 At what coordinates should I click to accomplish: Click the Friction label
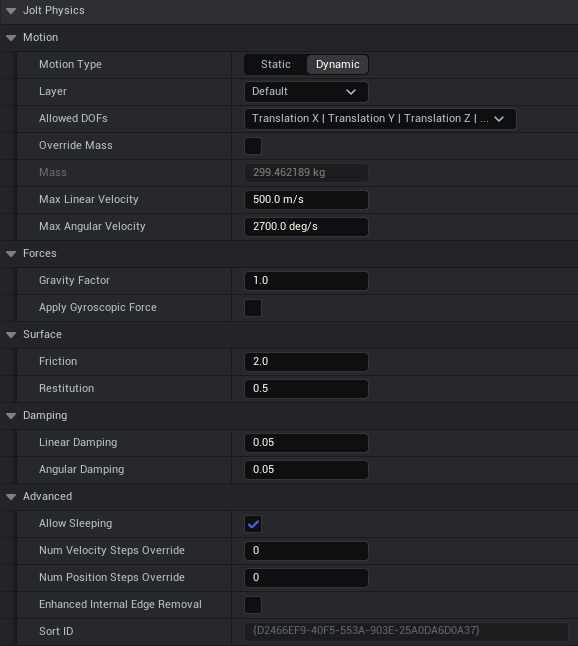[58, 361]
